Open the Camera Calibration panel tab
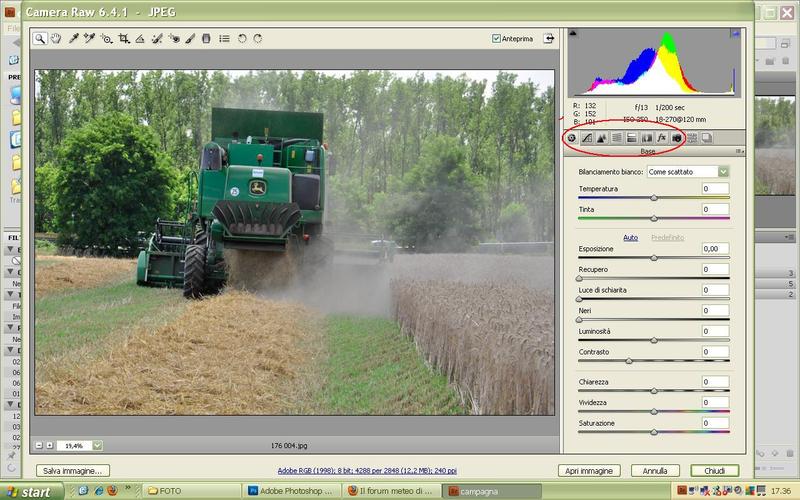 [677, 138]
